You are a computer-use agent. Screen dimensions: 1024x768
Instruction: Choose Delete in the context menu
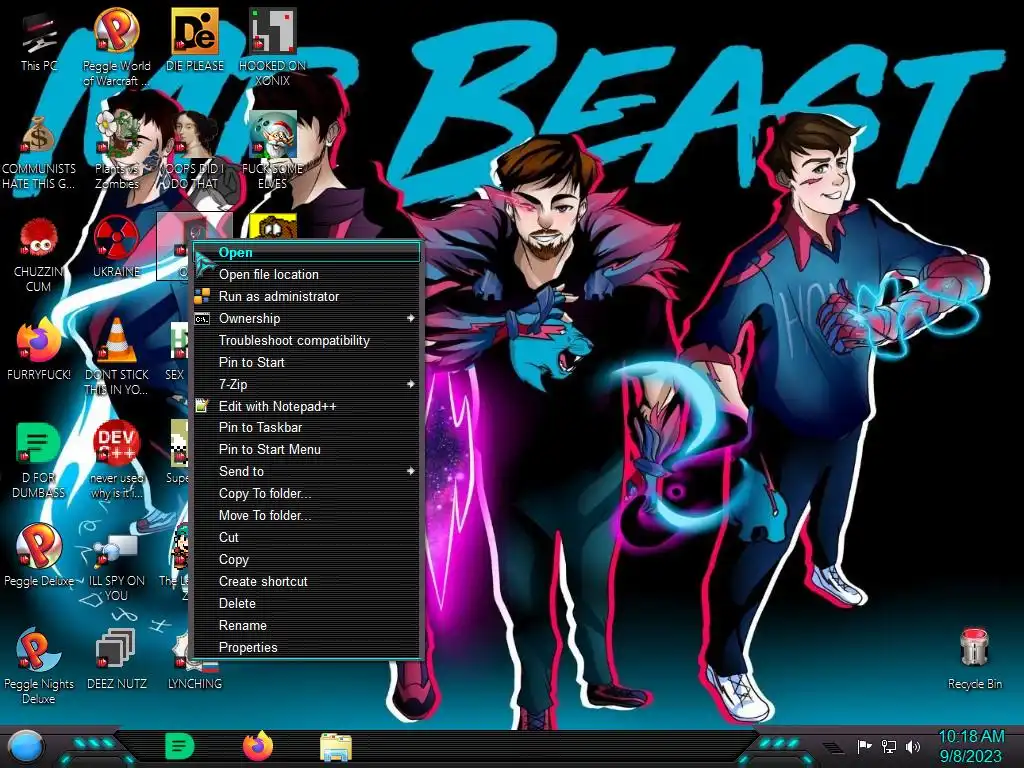coord(306,603)
